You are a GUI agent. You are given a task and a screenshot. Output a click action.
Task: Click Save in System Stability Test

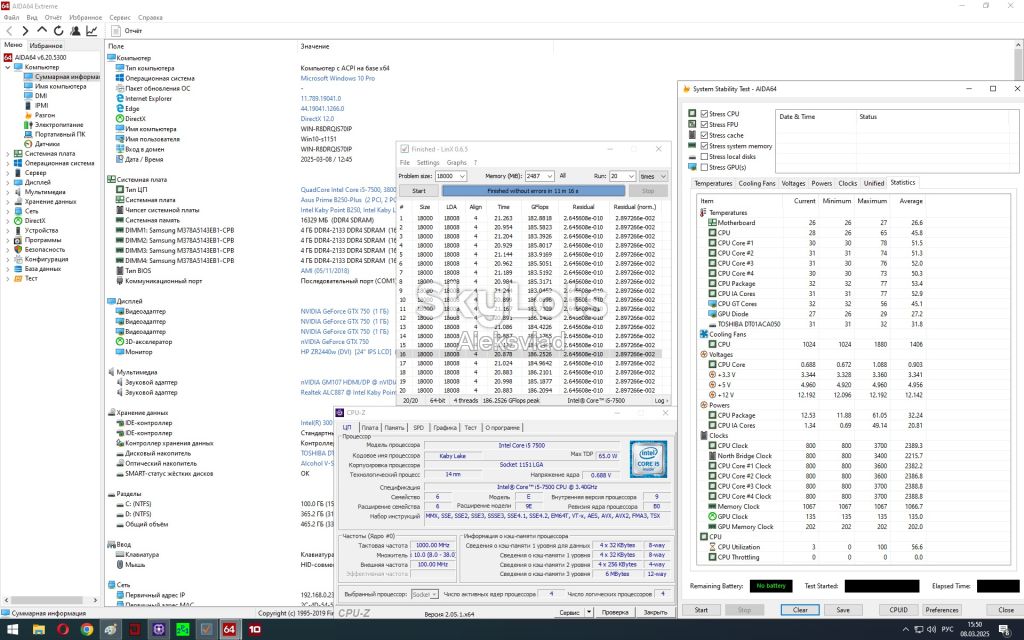pos(843,610)
